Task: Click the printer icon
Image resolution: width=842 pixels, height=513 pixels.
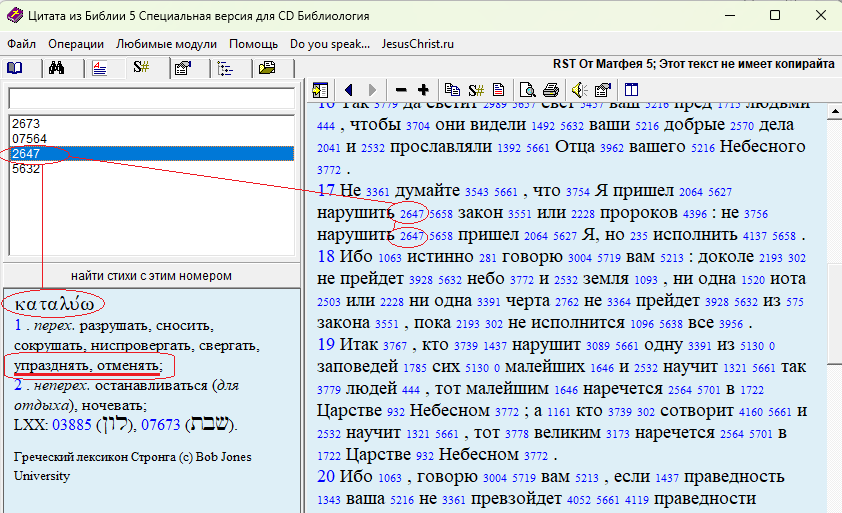Action: 550,90
